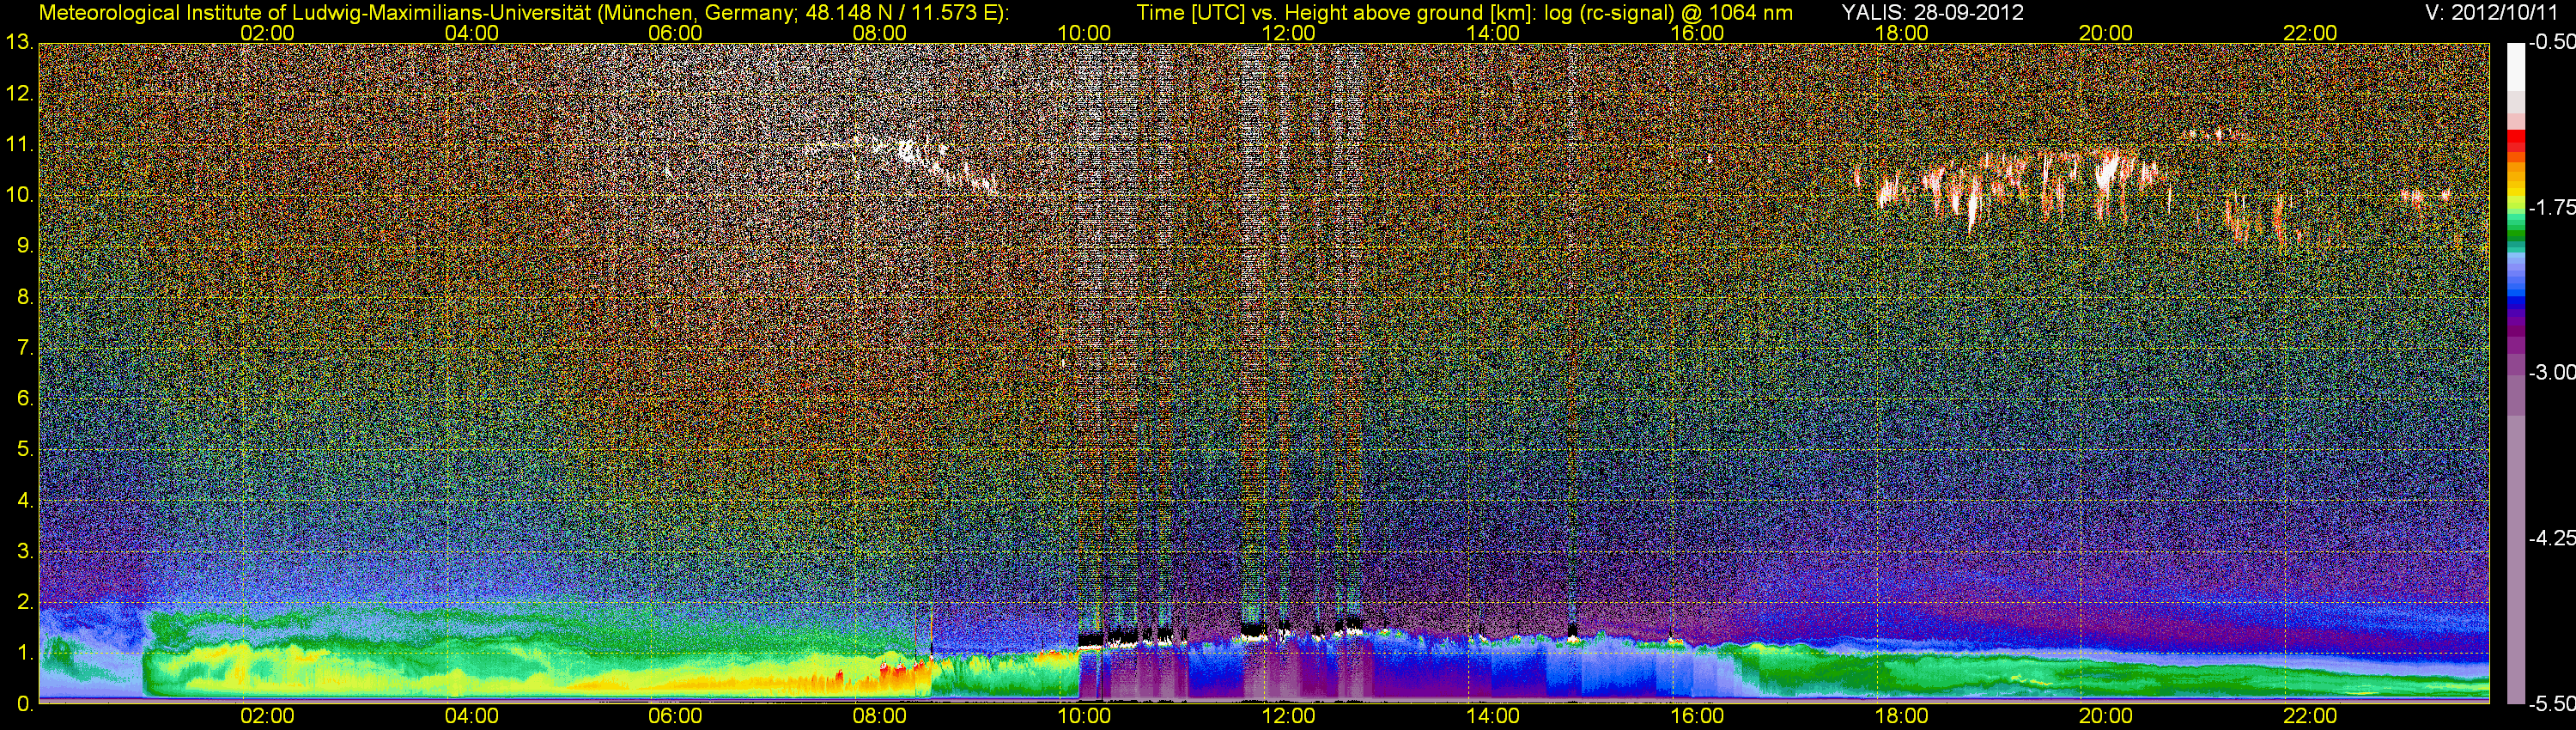This screenshot has height=730, width=2576.
Task: Click the -1.75 color scale value
Action: coord(2551,208)
